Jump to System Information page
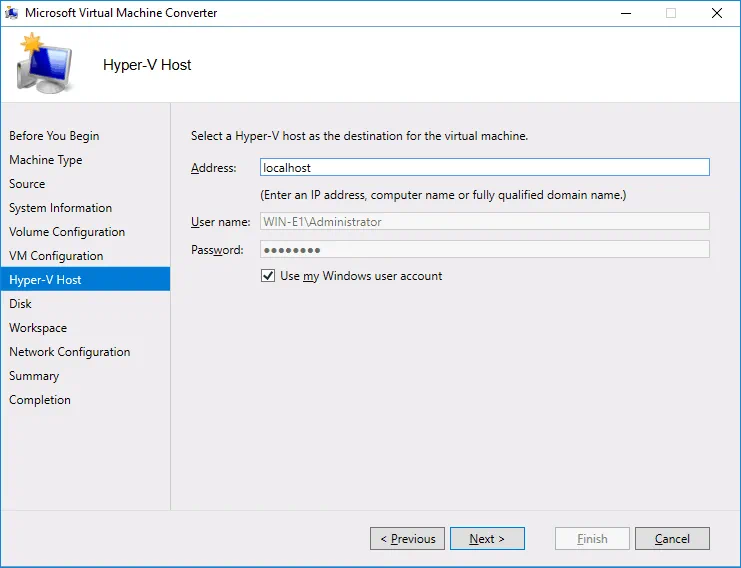Screen dimensions: 741x568 (x=60, y=208)
